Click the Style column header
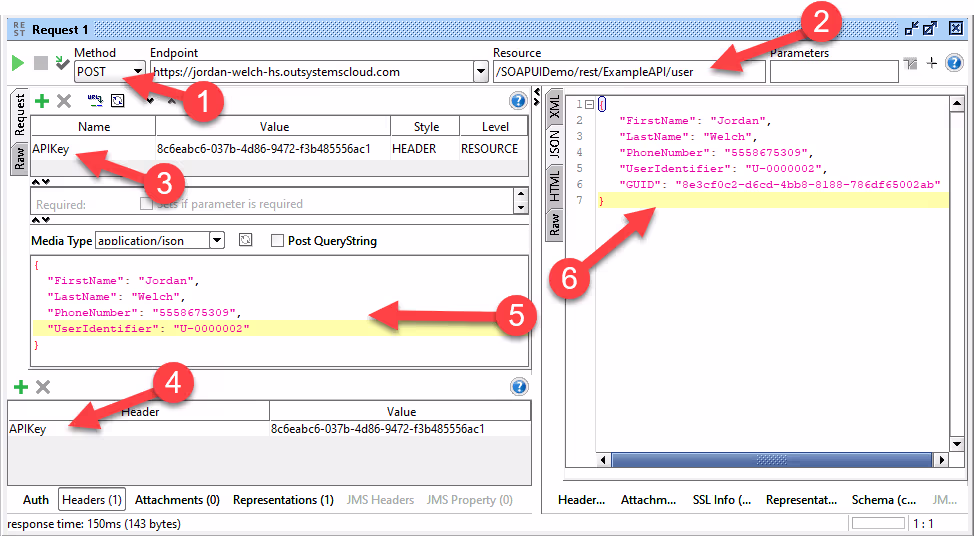Image resolution: width=974 pixels, height=536 pixels. coord(426,127)
